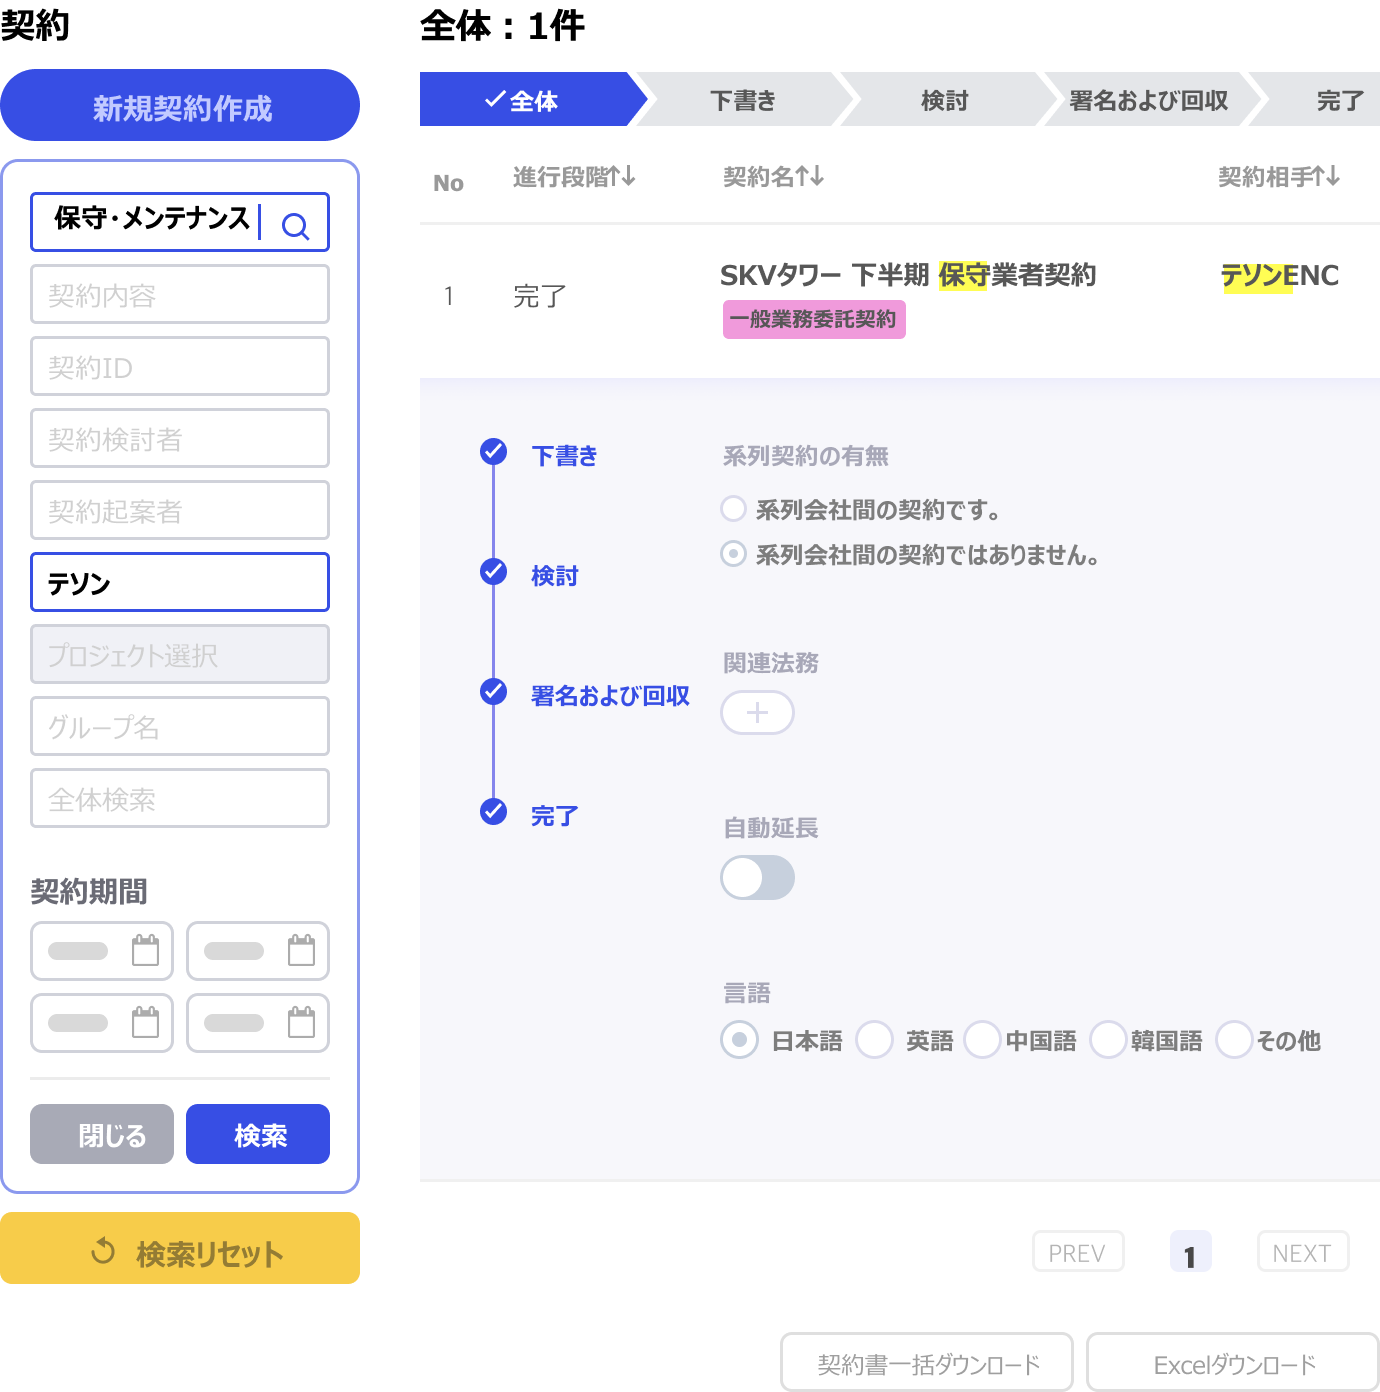Click the 全体検索 input field
The image size is (1380, 1392).
[x=180, y=798]
